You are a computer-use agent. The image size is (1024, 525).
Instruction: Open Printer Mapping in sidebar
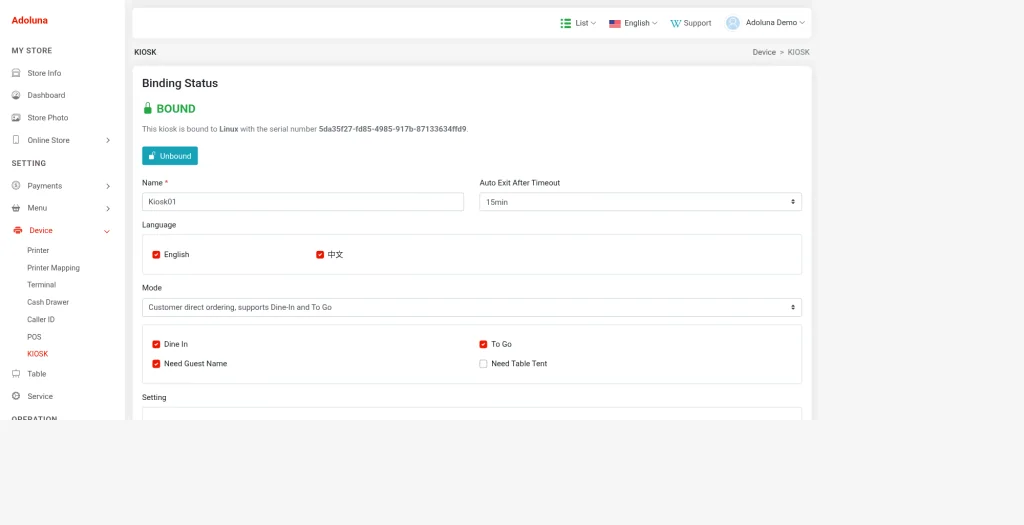pos(54,268)
